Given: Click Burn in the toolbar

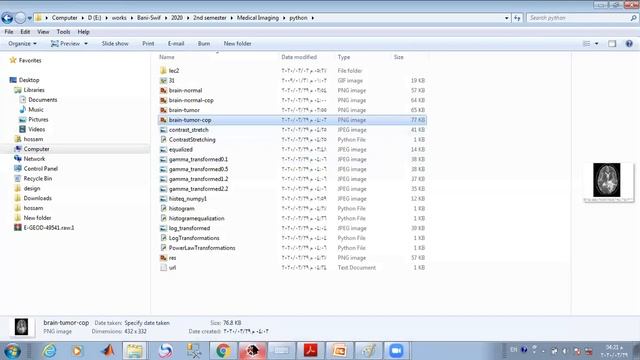Looking at the screenshot, I should pyautogui.click(x=204, y=44).
